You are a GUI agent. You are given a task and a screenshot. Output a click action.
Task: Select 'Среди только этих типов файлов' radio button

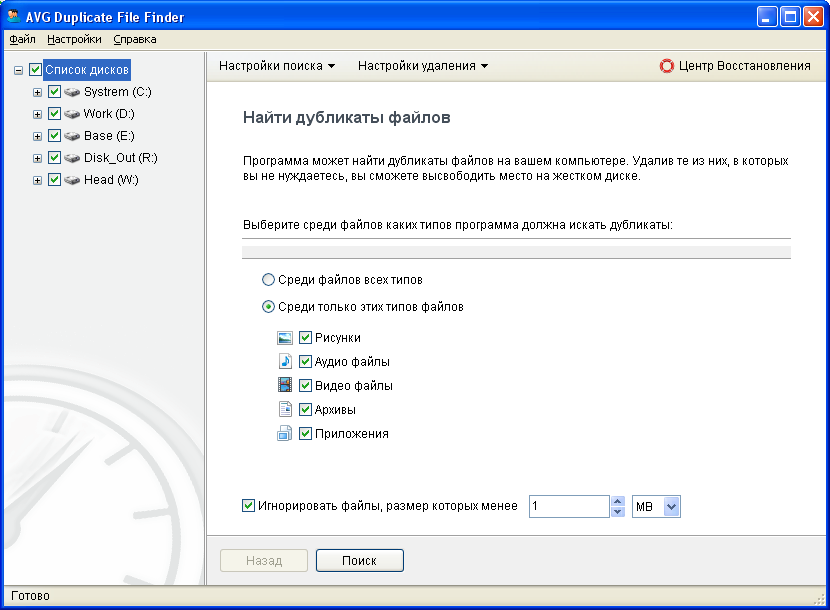tap(268, 307)
